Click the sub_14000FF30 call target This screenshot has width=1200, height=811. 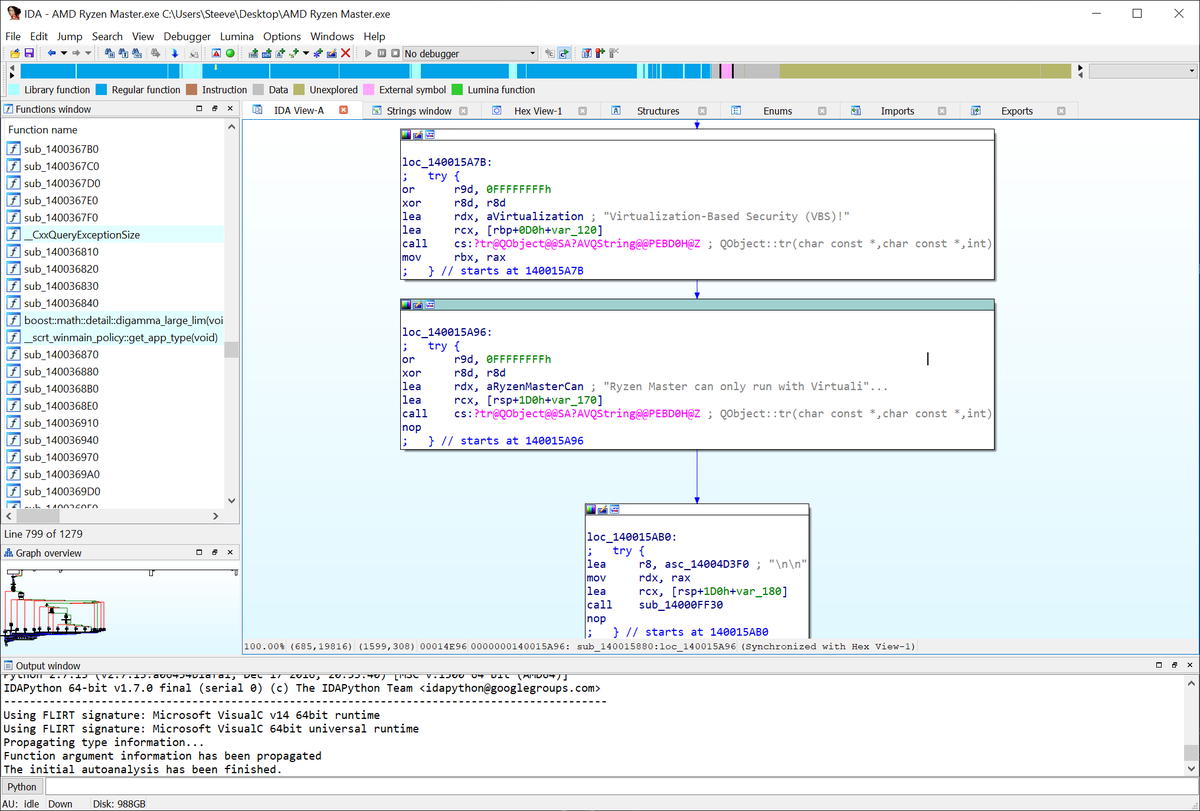pyautogui.click(x=680, y=605)
